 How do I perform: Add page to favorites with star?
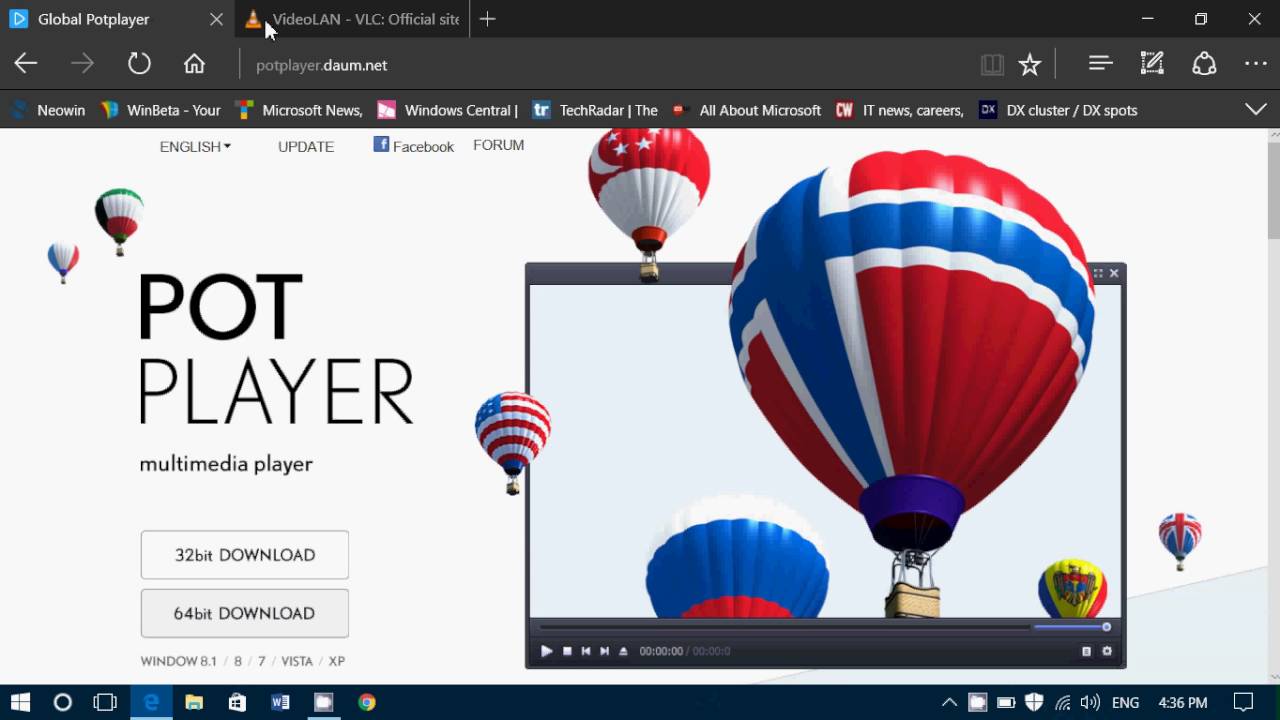pos(1029,65)
